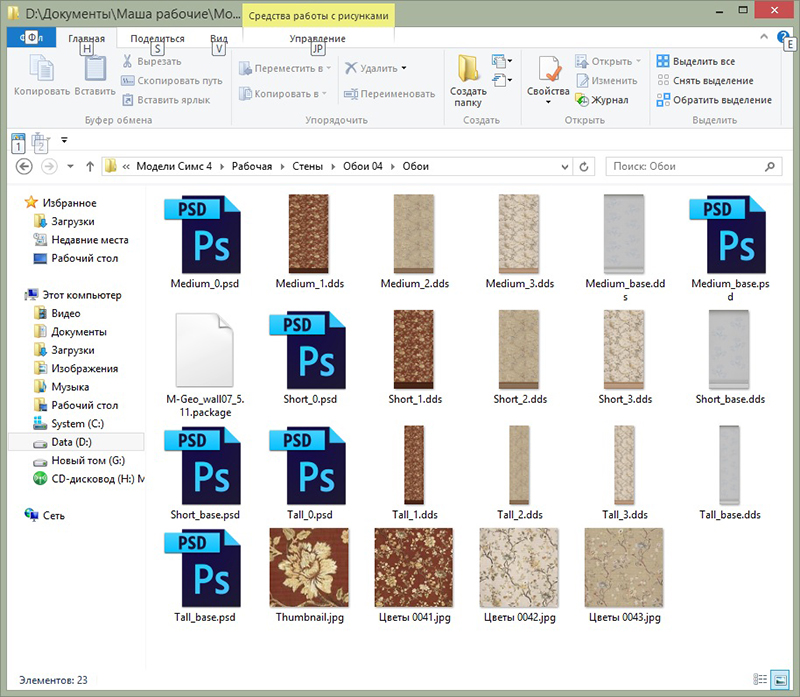The height and width of the screenshot is (697, 800).
Task: Click the back navigation arrow
Action: 24,166
